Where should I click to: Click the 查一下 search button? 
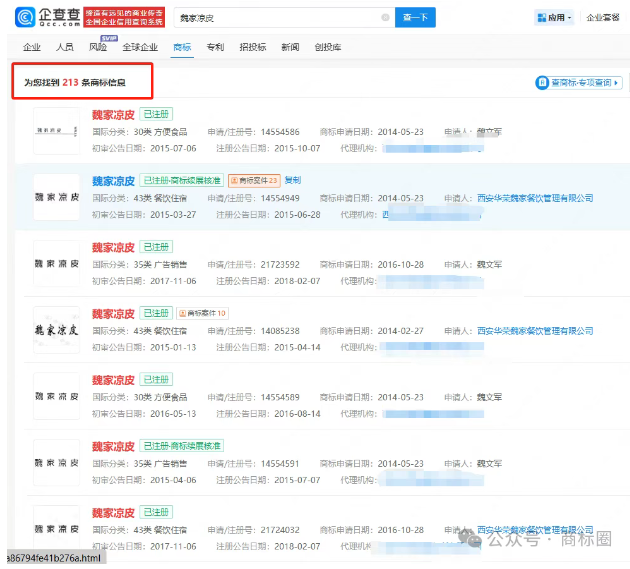(x=418, y=18)
